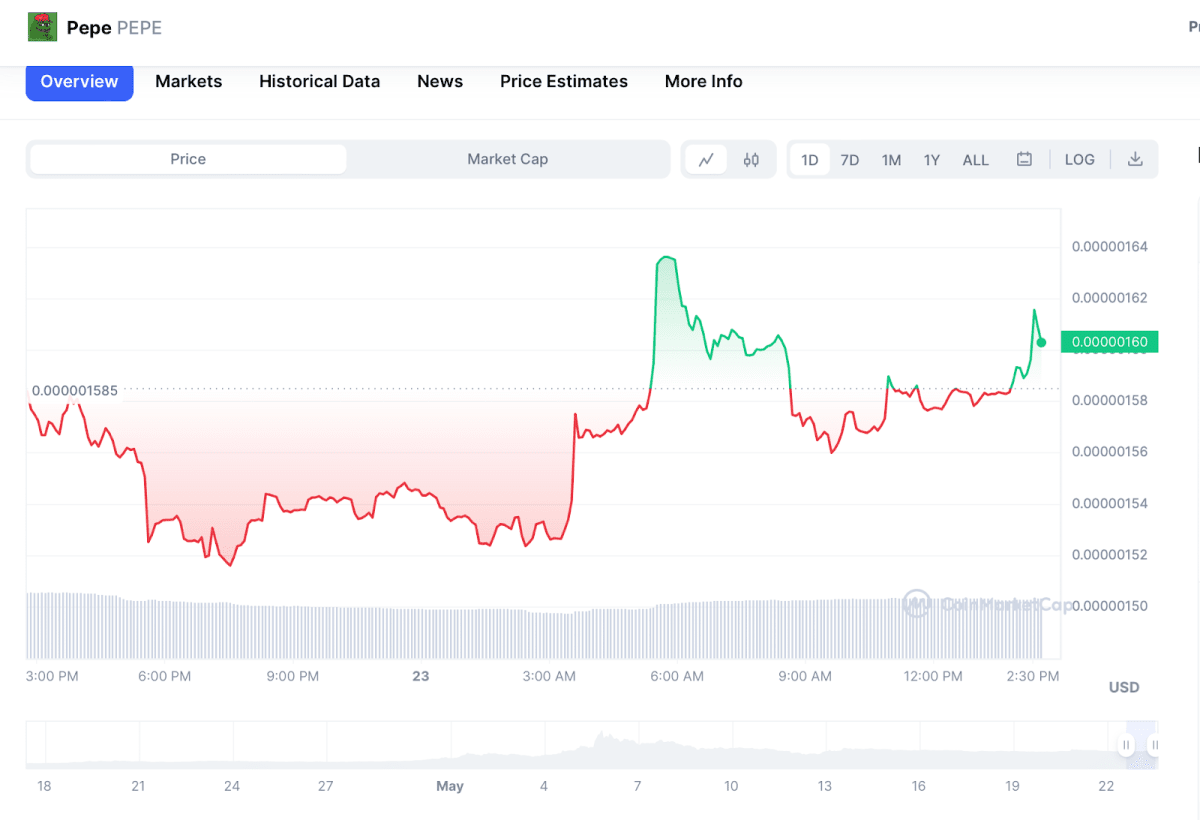The image size is (1200, 820).
Task: Click the chart download icon
Action: pyautogui.click(x=1135, y=159)
